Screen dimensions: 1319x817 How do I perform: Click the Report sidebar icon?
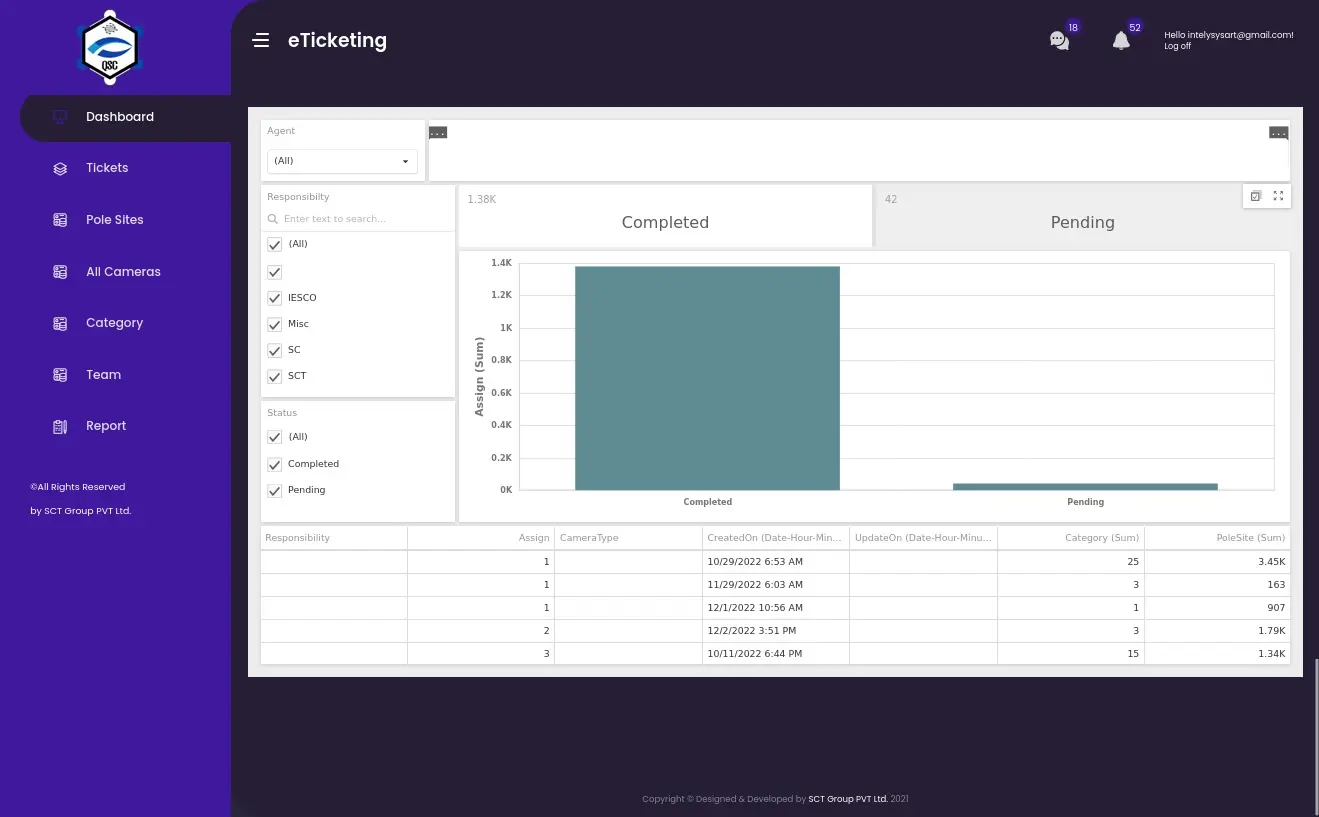click(60, 427)
